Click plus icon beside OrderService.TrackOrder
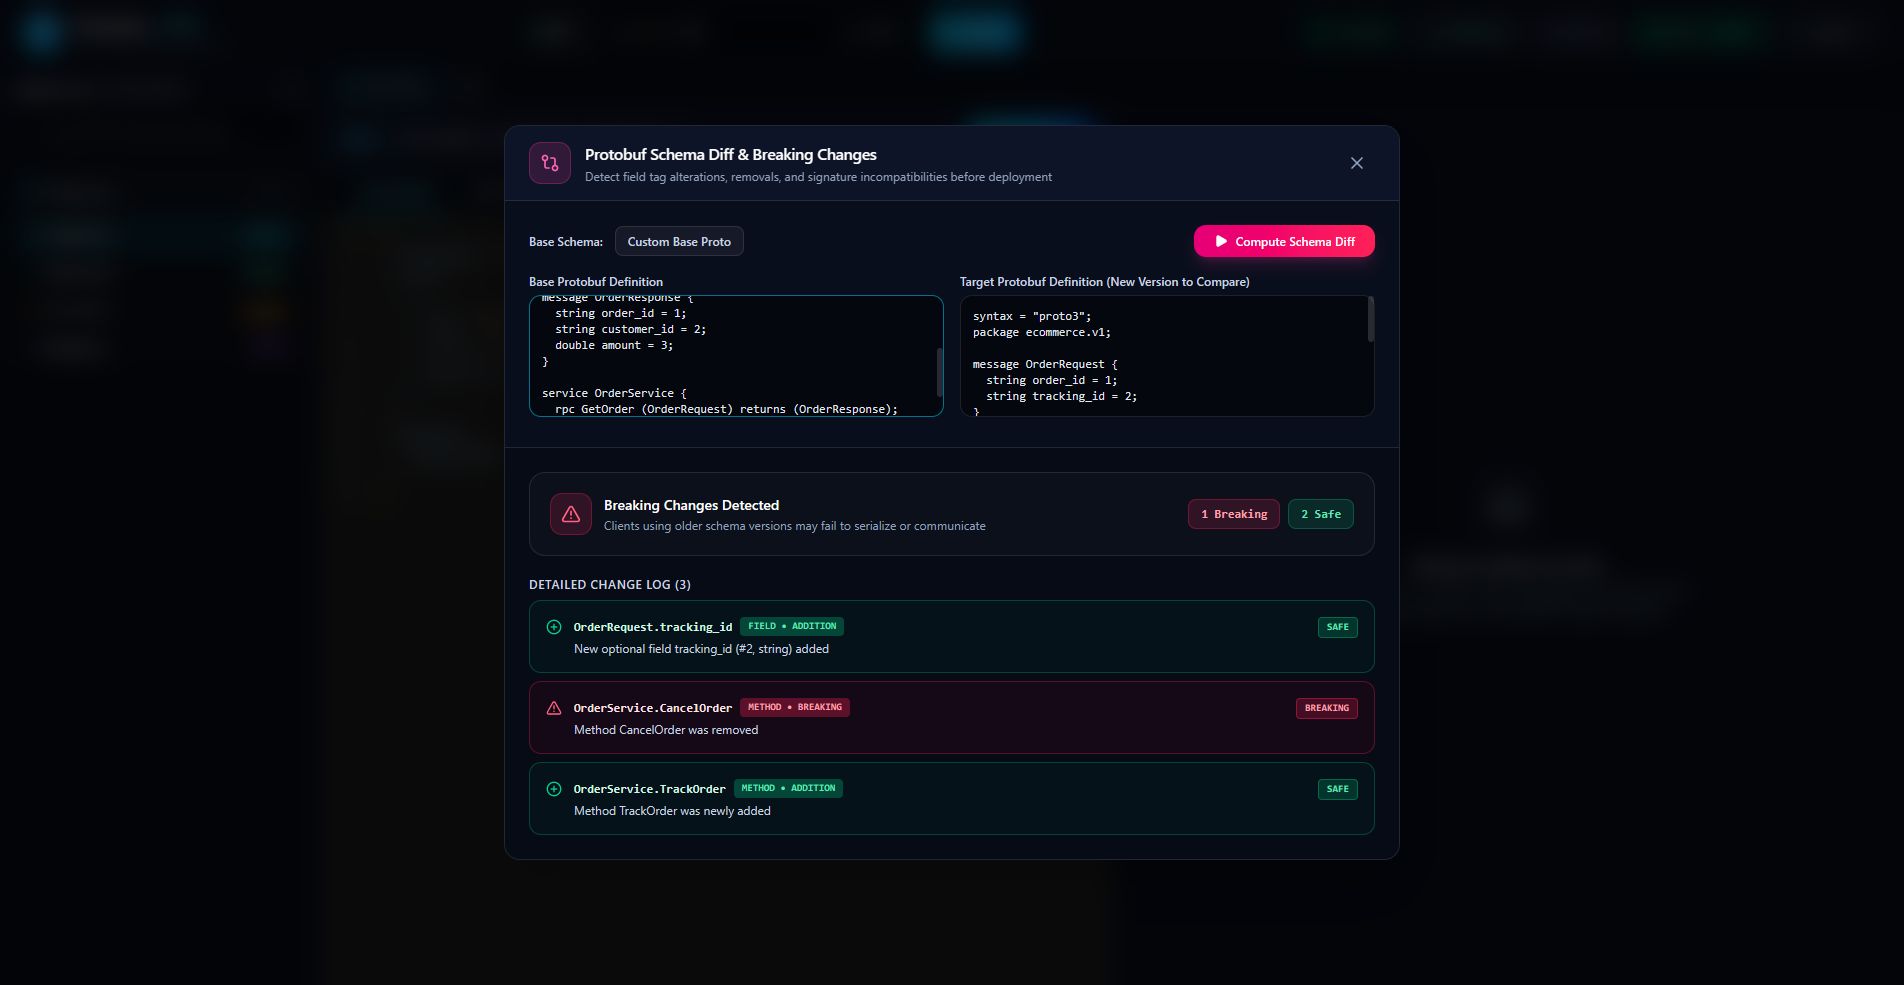Viewport: 1904px width, 985px height. pyautogui.click(x=554, y=789)
